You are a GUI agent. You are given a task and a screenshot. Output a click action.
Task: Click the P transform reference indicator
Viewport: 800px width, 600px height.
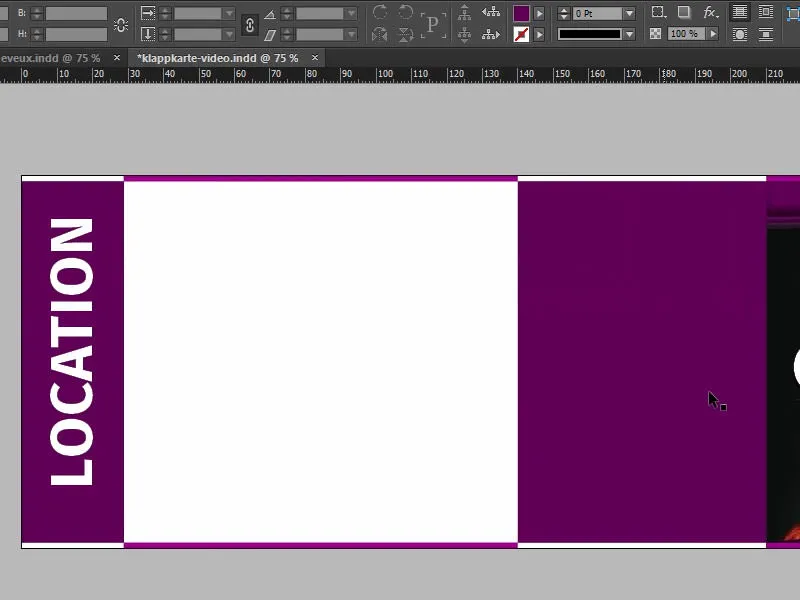433,24
